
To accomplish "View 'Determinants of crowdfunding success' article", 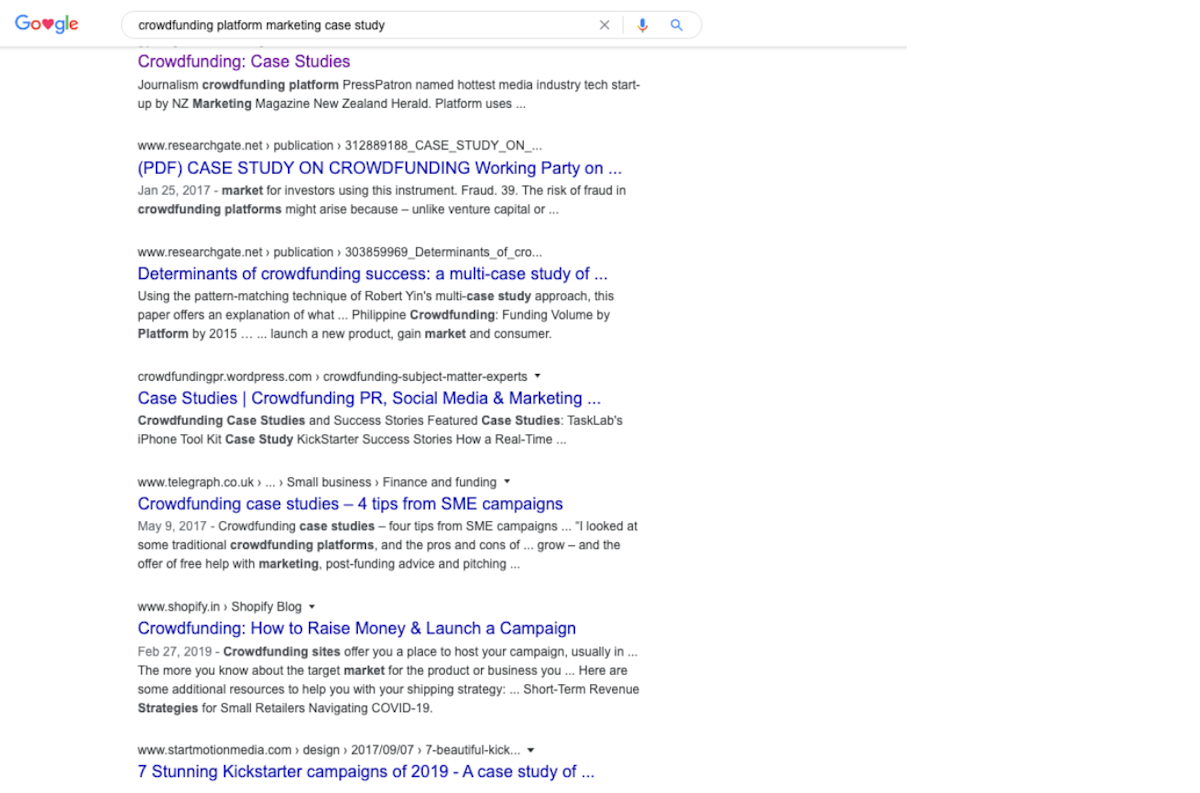I will tap(374, 273).
